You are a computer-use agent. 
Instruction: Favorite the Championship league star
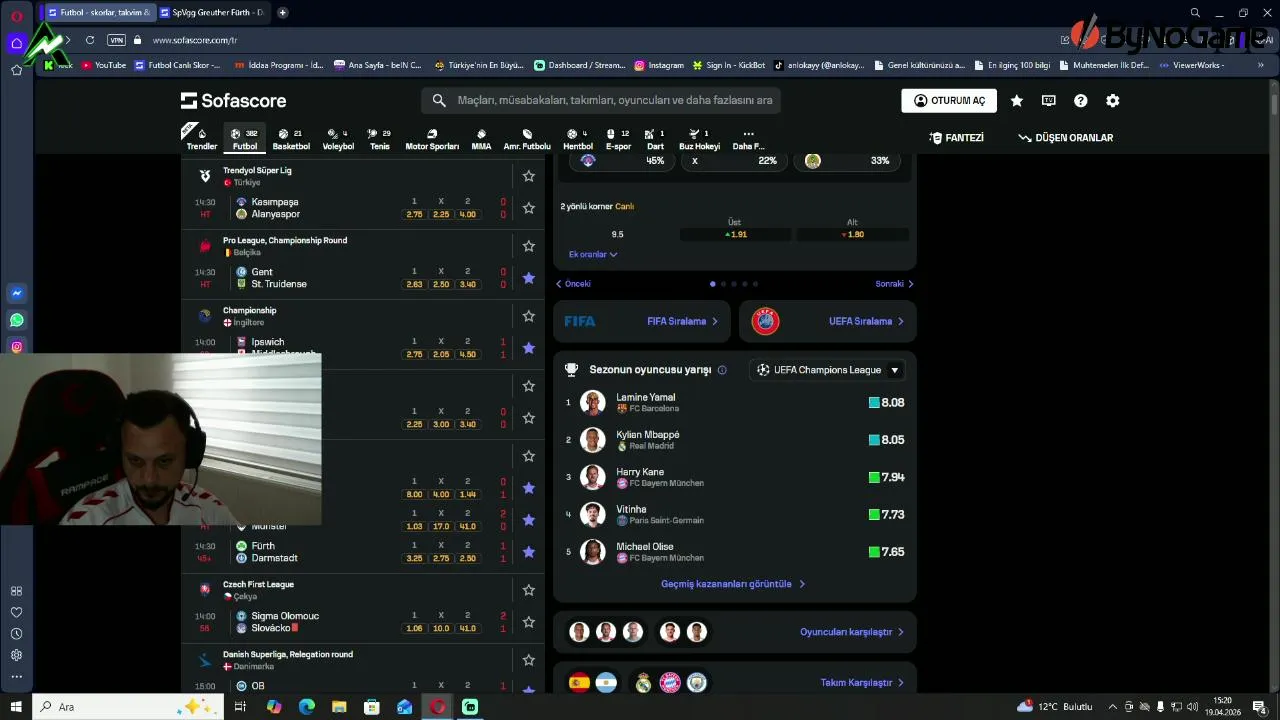point(529,316)
